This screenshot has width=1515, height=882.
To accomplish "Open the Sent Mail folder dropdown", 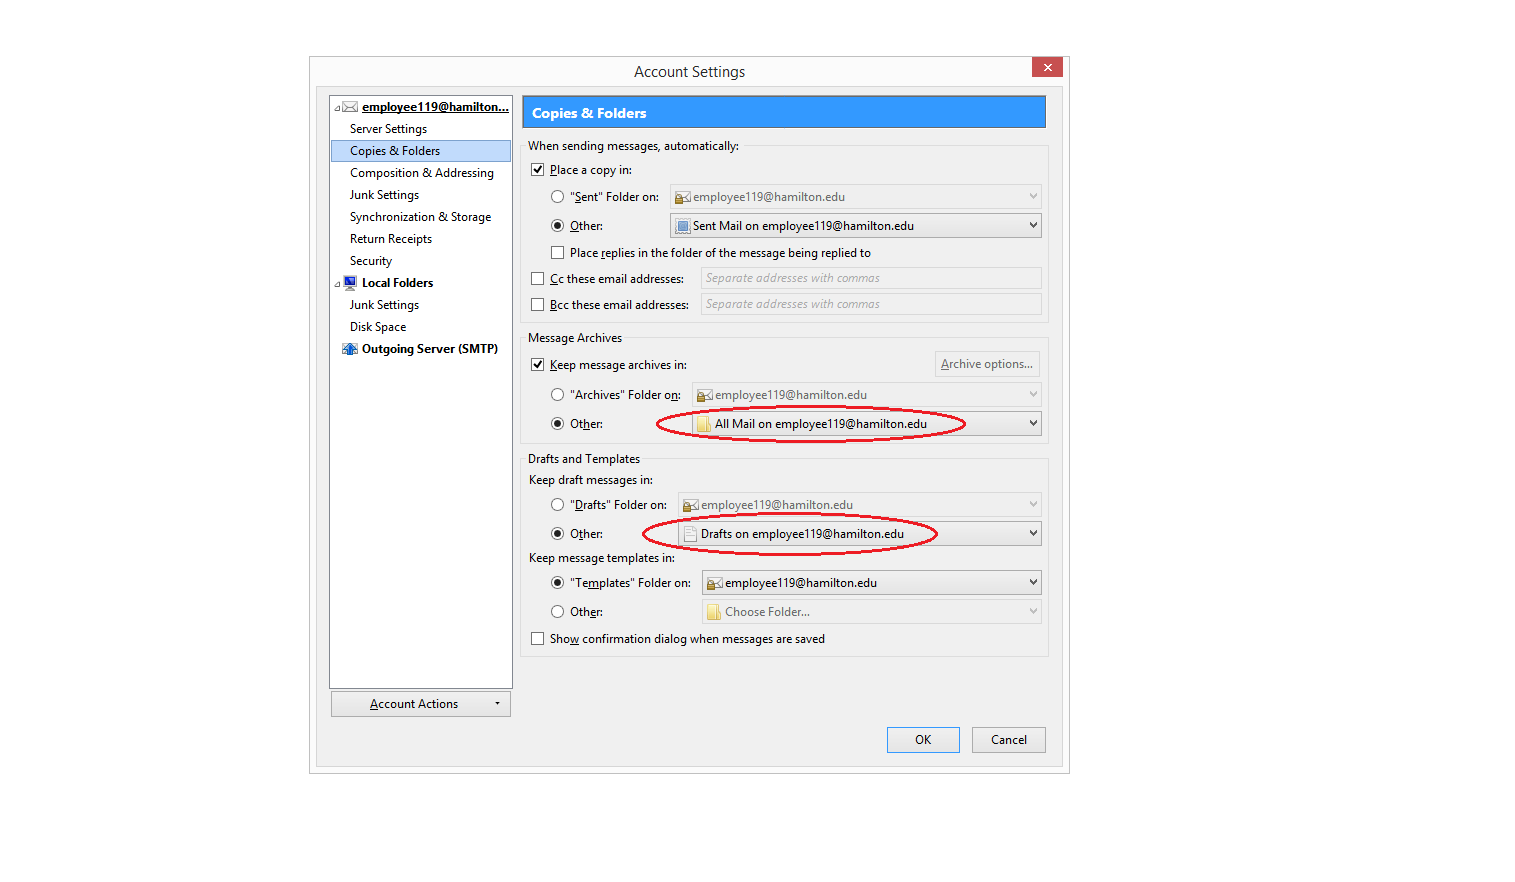I will 855,226.
